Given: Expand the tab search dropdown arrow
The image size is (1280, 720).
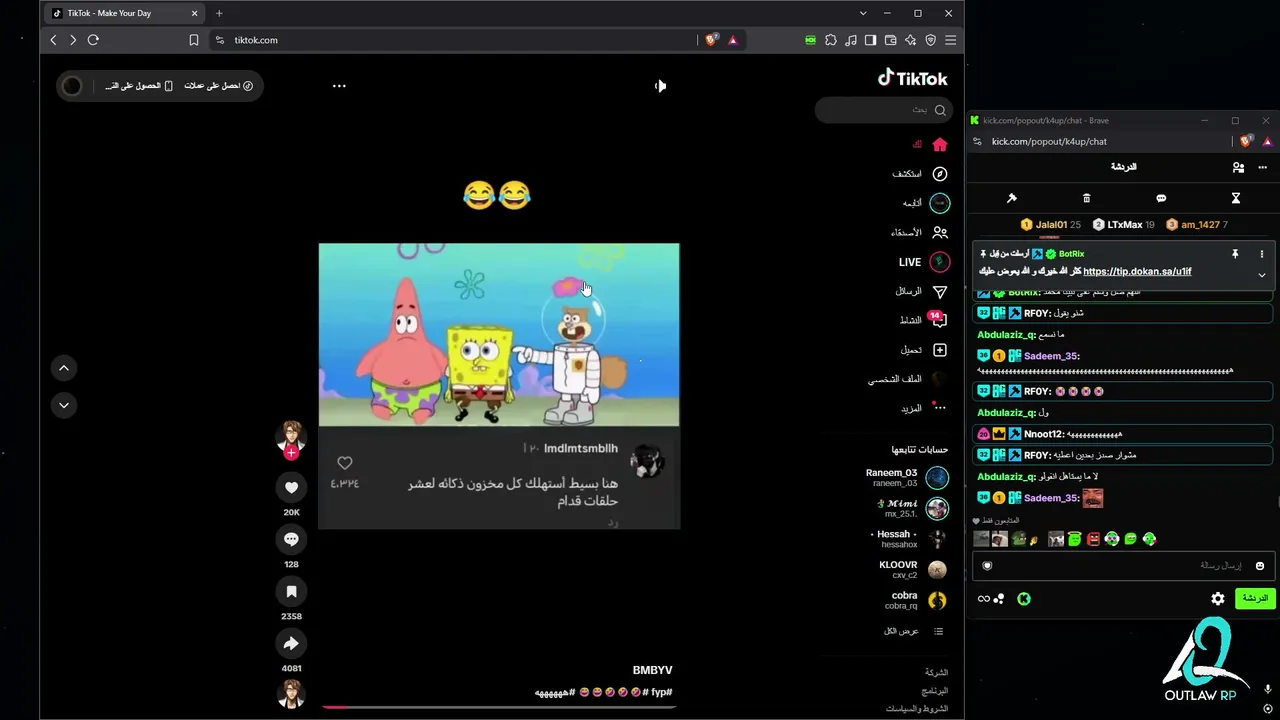Looking at the screenshot, I should [863, 13].
